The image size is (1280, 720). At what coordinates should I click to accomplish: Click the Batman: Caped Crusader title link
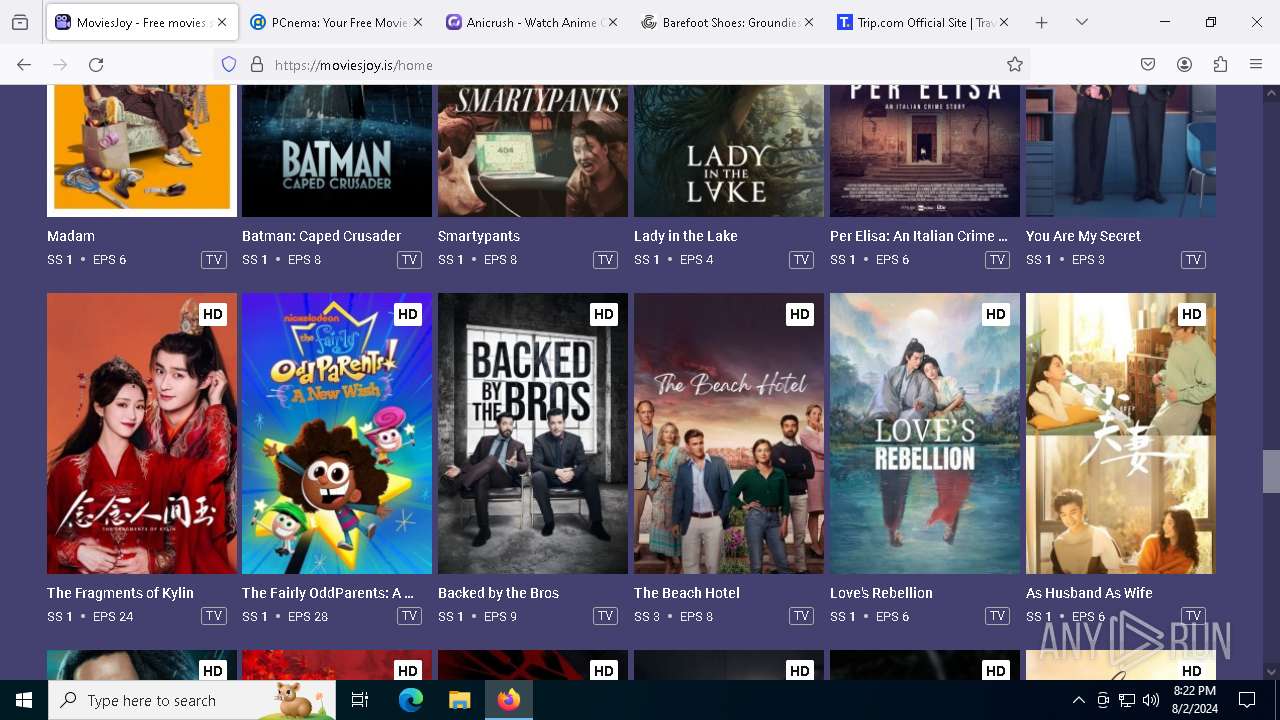pos(321,236)
